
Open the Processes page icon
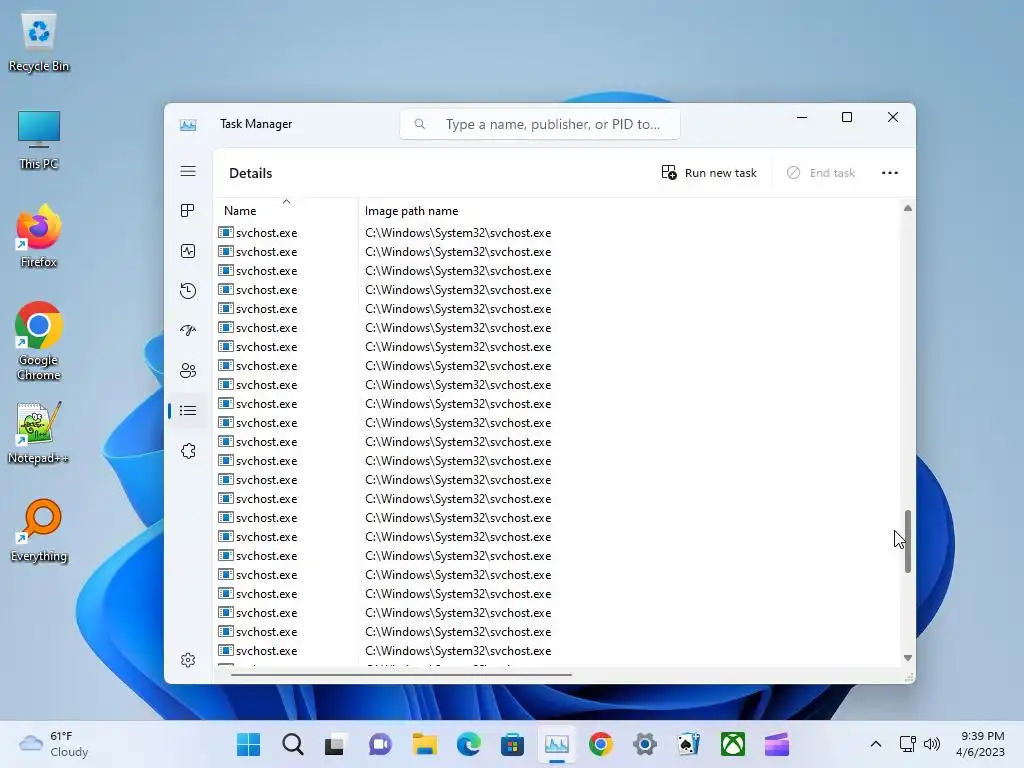tap(188, 210)
